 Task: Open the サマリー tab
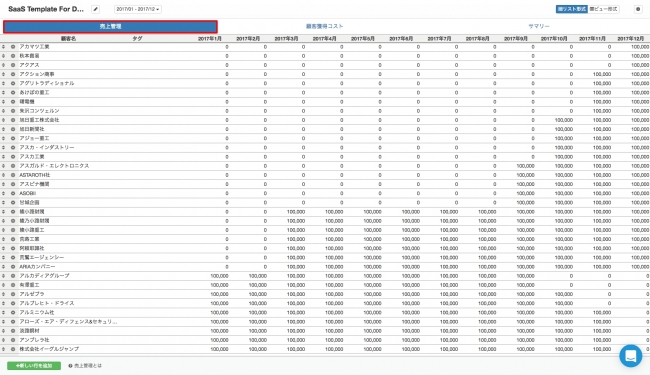click(x=539, y=26)
